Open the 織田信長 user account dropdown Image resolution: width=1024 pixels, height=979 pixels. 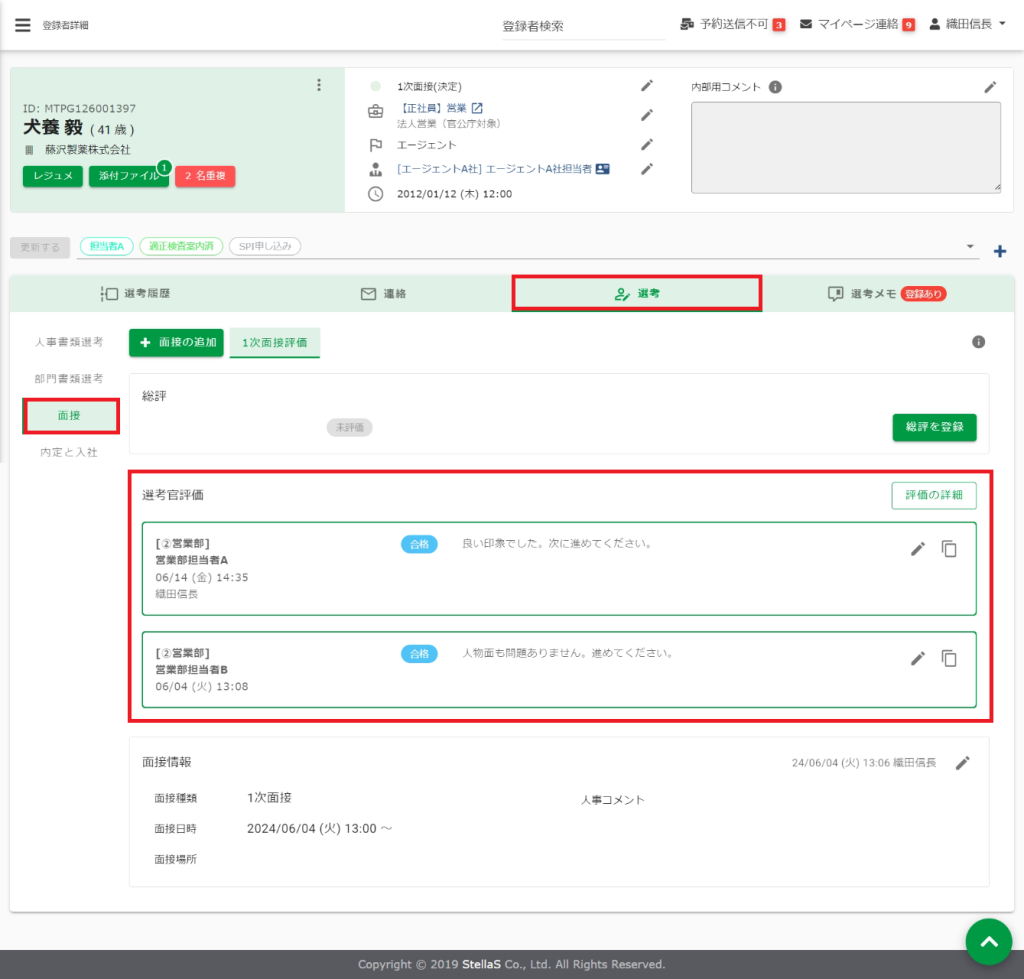(x=968, y=24)
